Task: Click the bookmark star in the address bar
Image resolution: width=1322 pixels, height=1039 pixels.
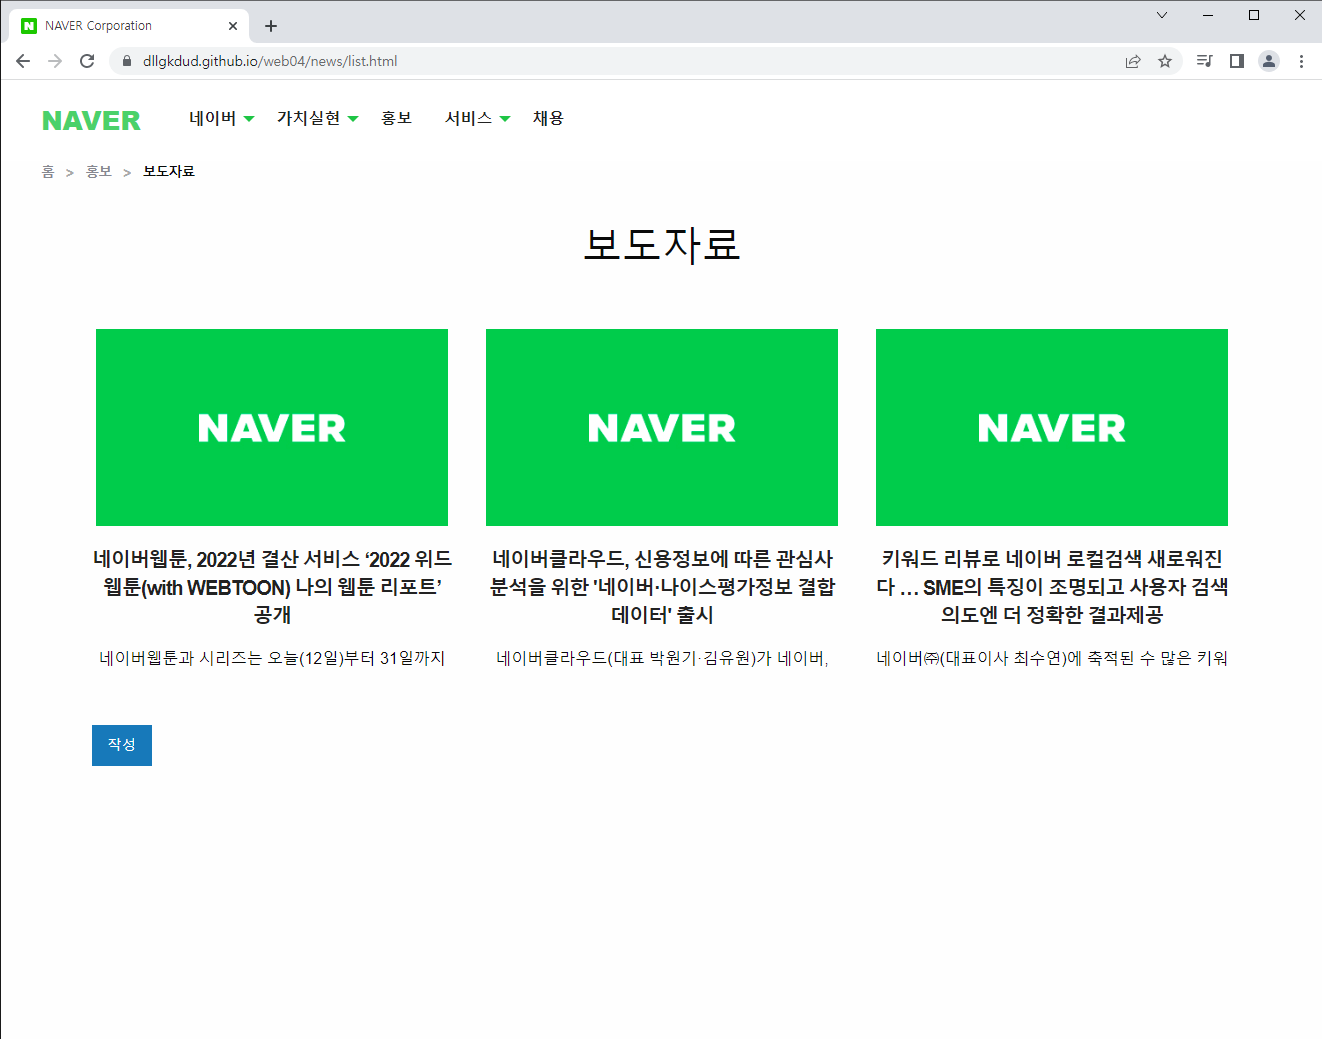Action: click(1165, 60)
